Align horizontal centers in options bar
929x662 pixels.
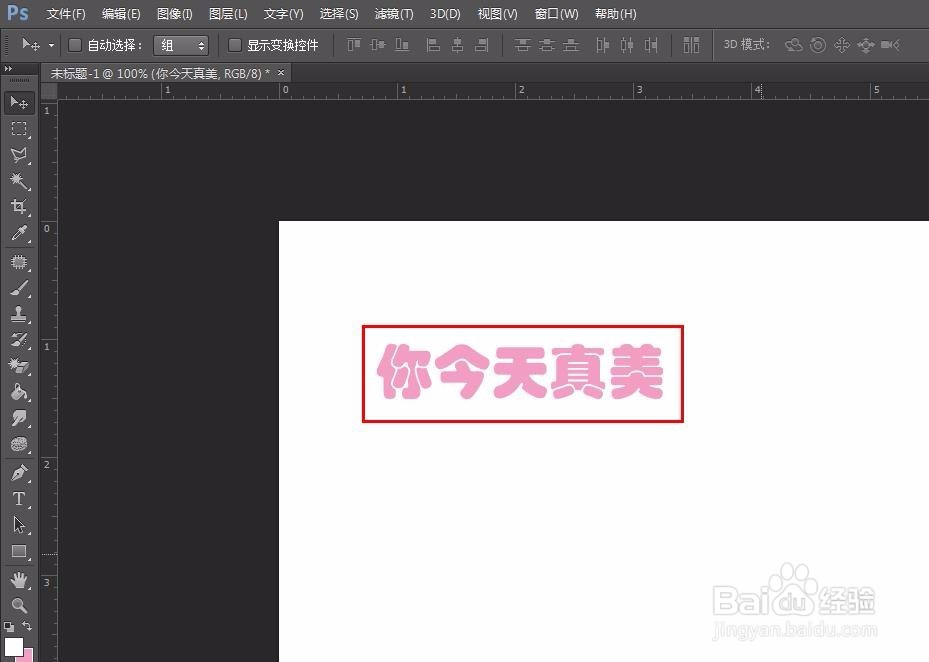(457, 45)
